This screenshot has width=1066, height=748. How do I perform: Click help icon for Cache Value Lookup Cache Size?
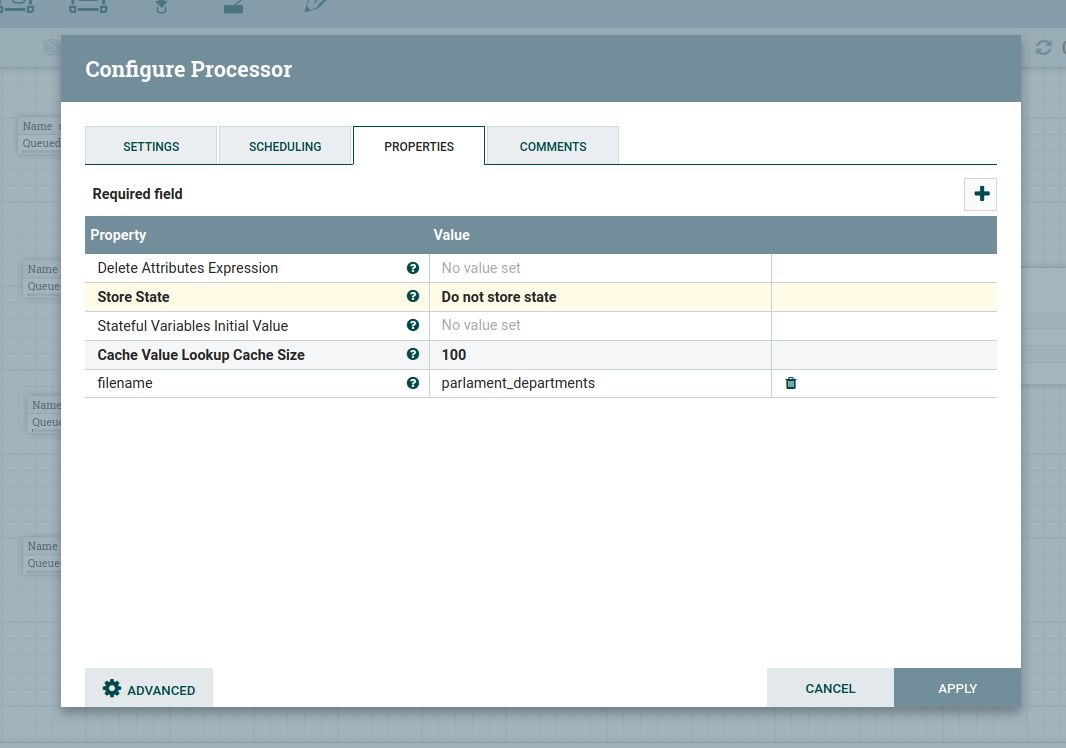tap(412, 355)
